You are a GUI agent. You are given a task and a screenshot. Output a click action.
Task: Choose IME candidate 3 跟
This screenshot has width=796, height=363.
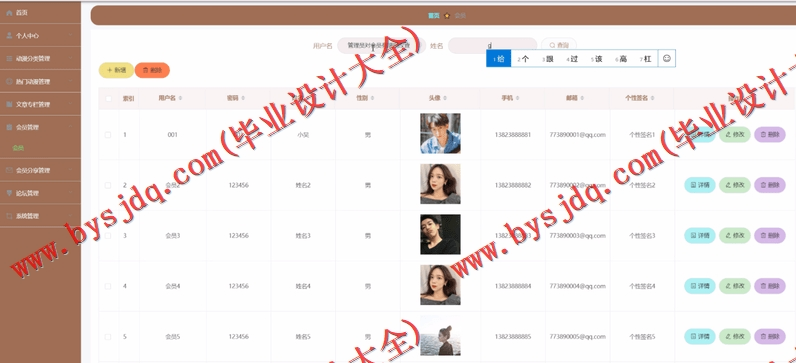coord(548,59)
